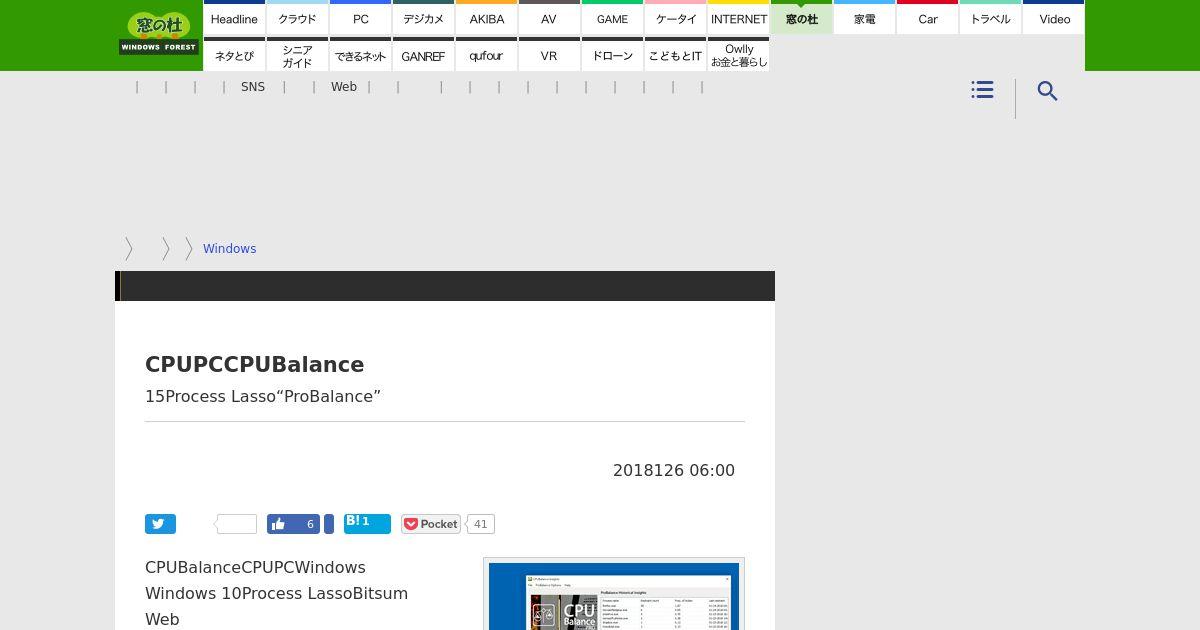1200x630 pixels.
Task: Save article with Pocket button
Action: click(x=430, y=524)
